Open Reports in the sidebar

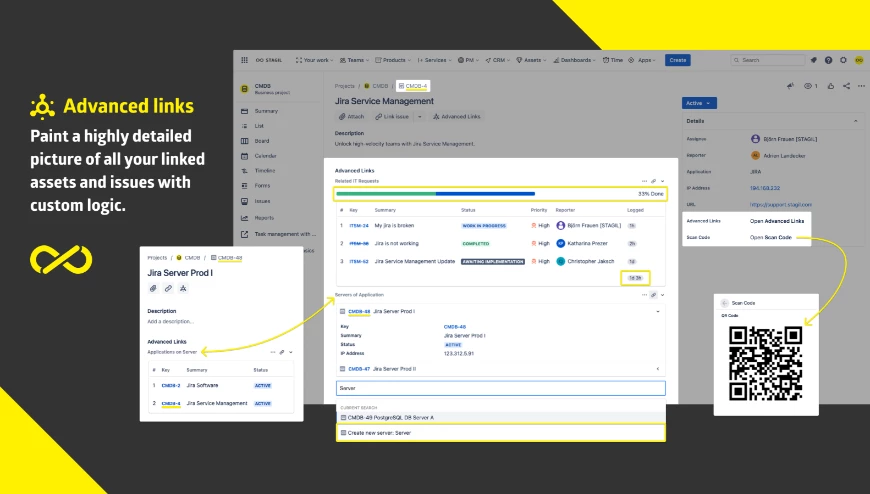point(264,218)
